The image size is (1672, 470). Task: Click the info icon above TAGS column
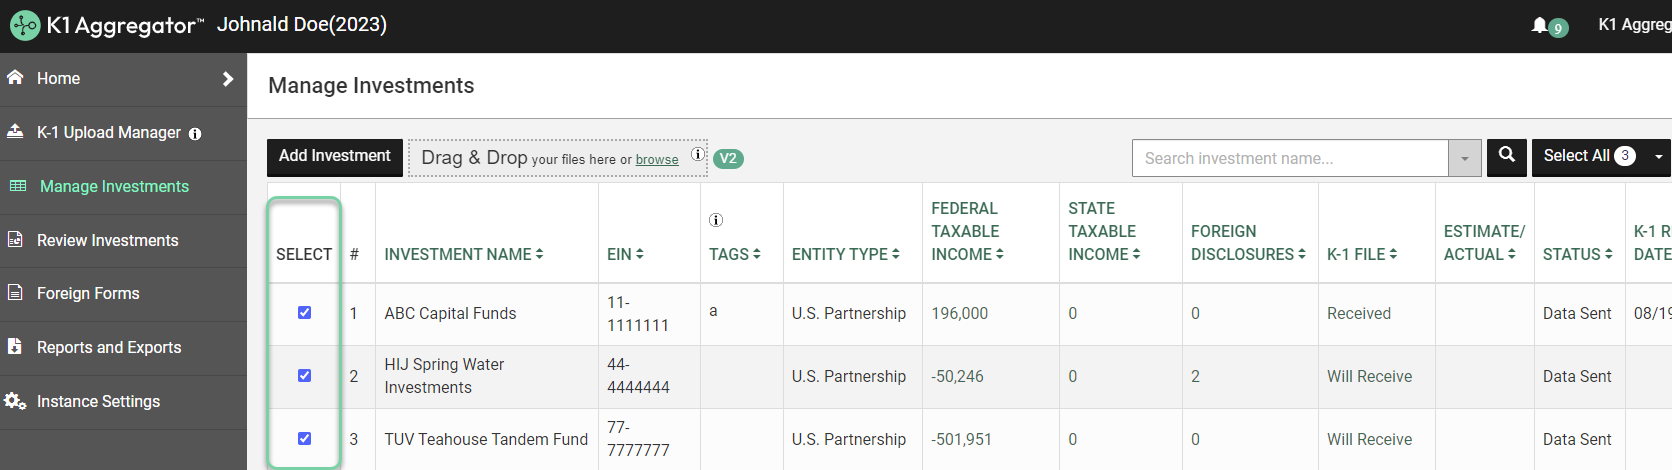[x=716, y=220]
